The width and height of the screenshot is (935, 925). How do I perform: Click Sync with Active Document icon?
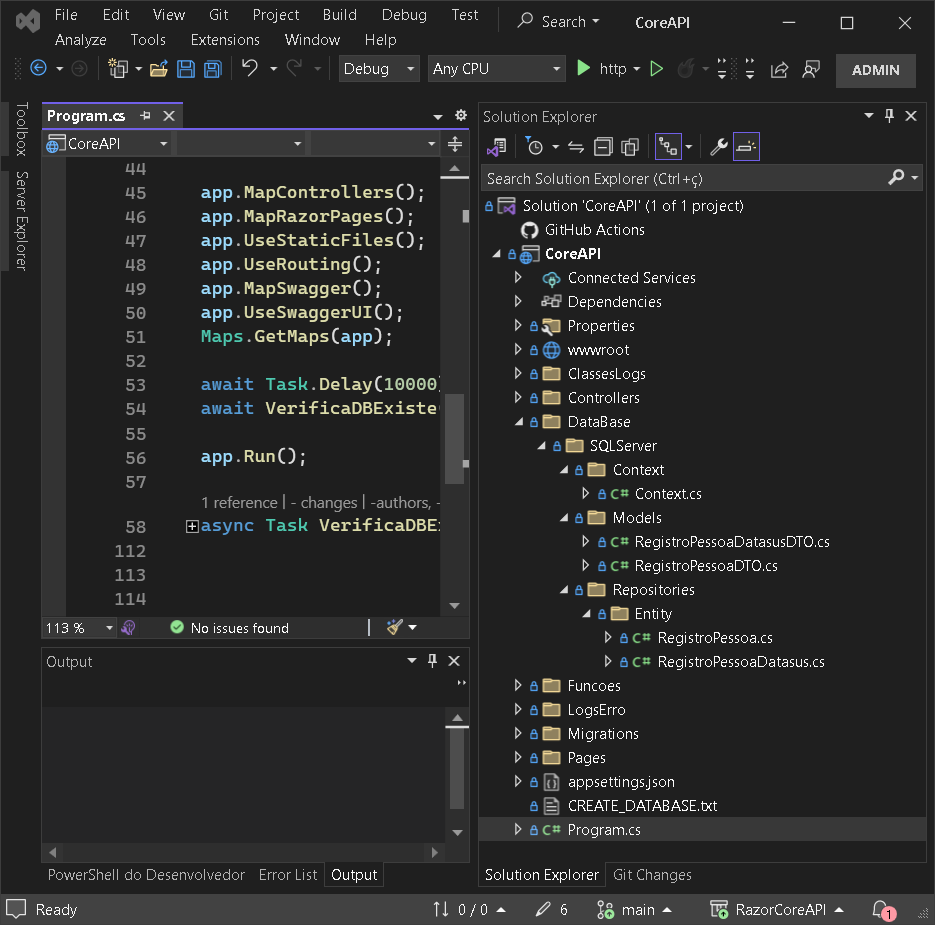pyautogui.click(x=575, y=147)
